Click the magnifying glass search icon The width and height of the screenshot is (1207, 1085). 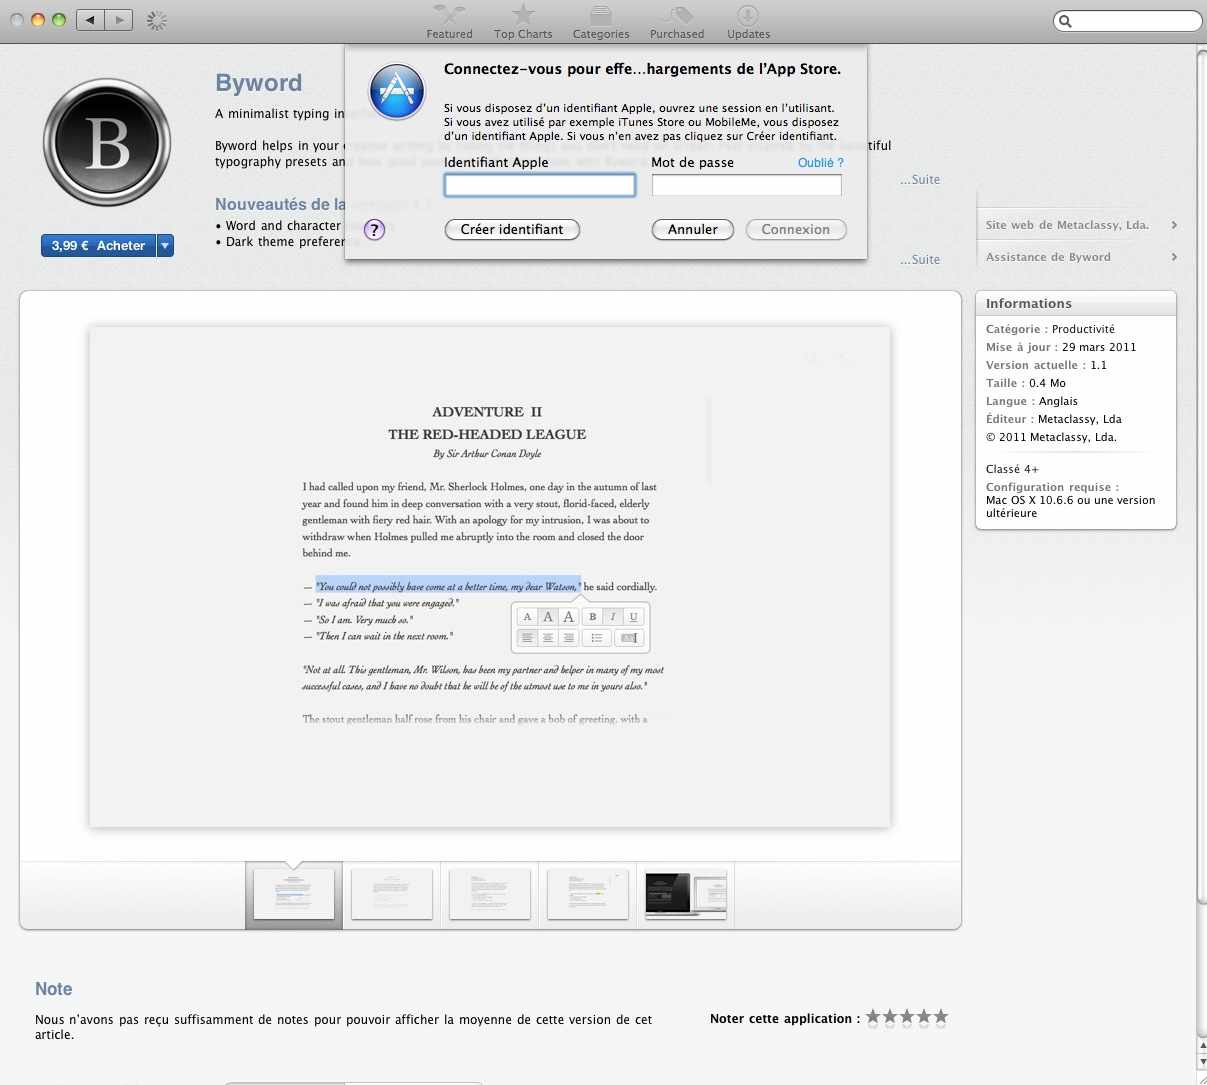[x=1066, y=21]
